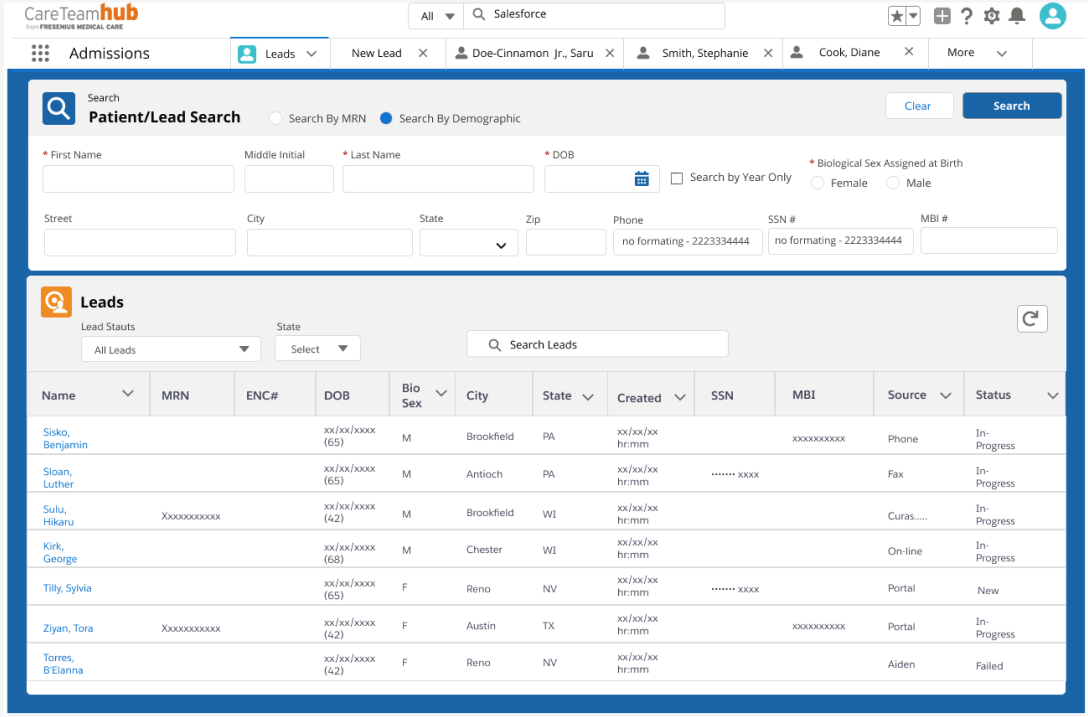Open the New Lead tab

click(x=376, y=53)
